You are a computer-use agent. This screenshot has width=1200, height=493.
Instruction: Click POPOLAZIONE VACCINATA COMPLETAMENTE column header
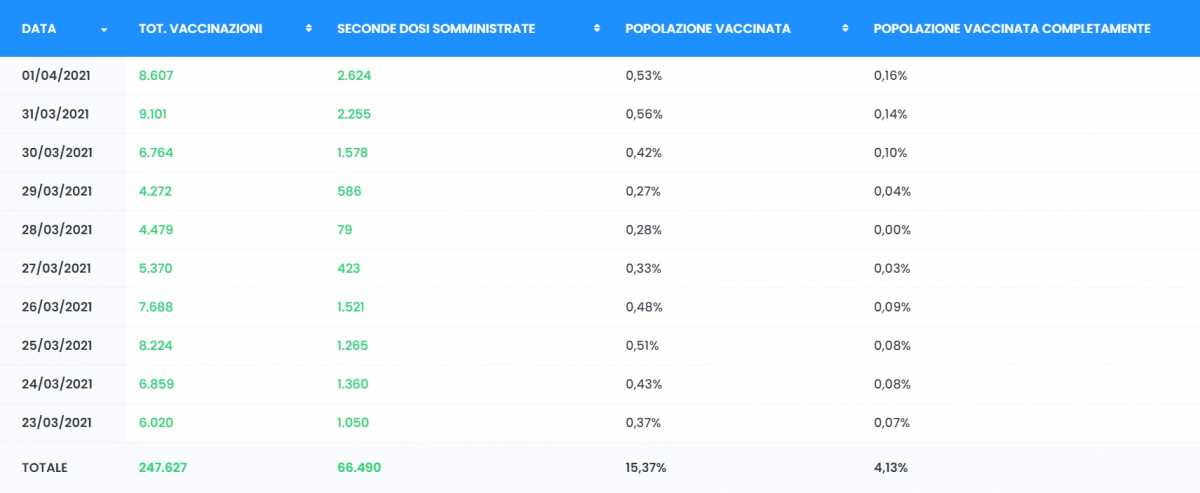tap(1012, 29)
